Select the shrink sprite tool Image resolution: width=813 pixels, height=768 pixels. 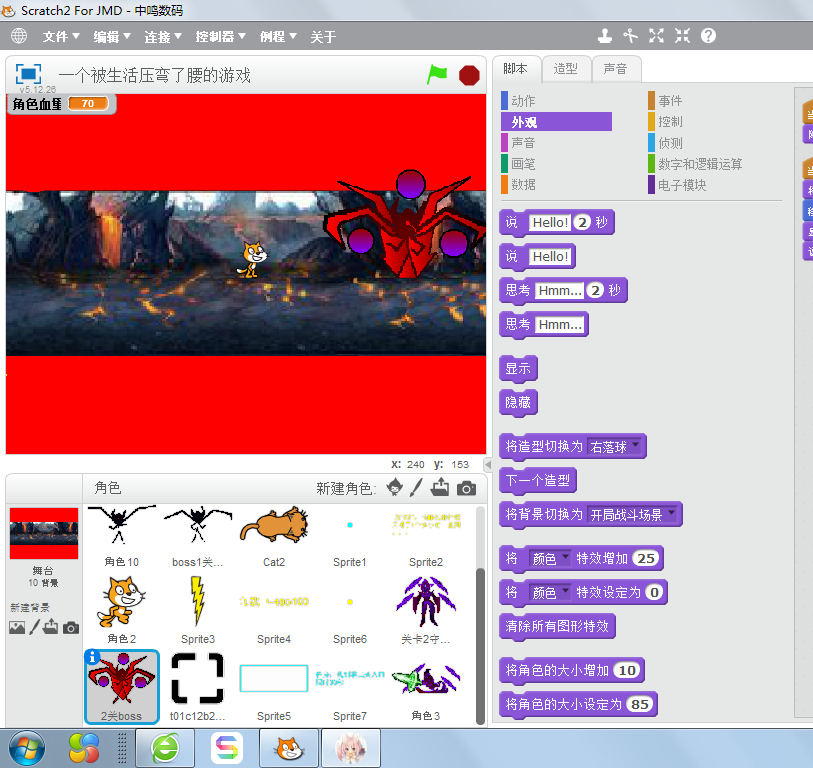(682, 36)
